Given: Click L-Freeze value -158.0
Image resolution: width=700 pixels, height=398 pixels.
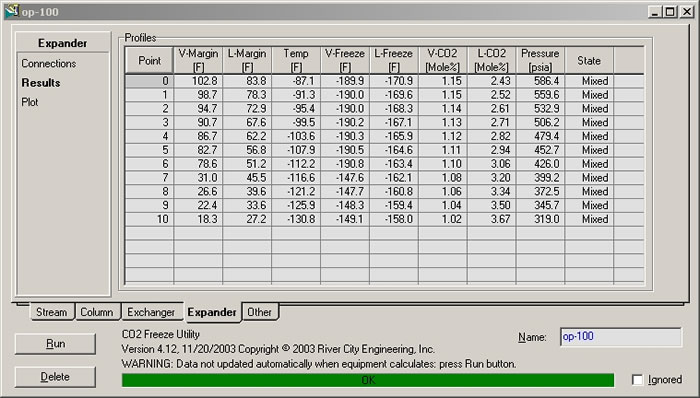Looking at the screenshot, I should click(394, 219).
